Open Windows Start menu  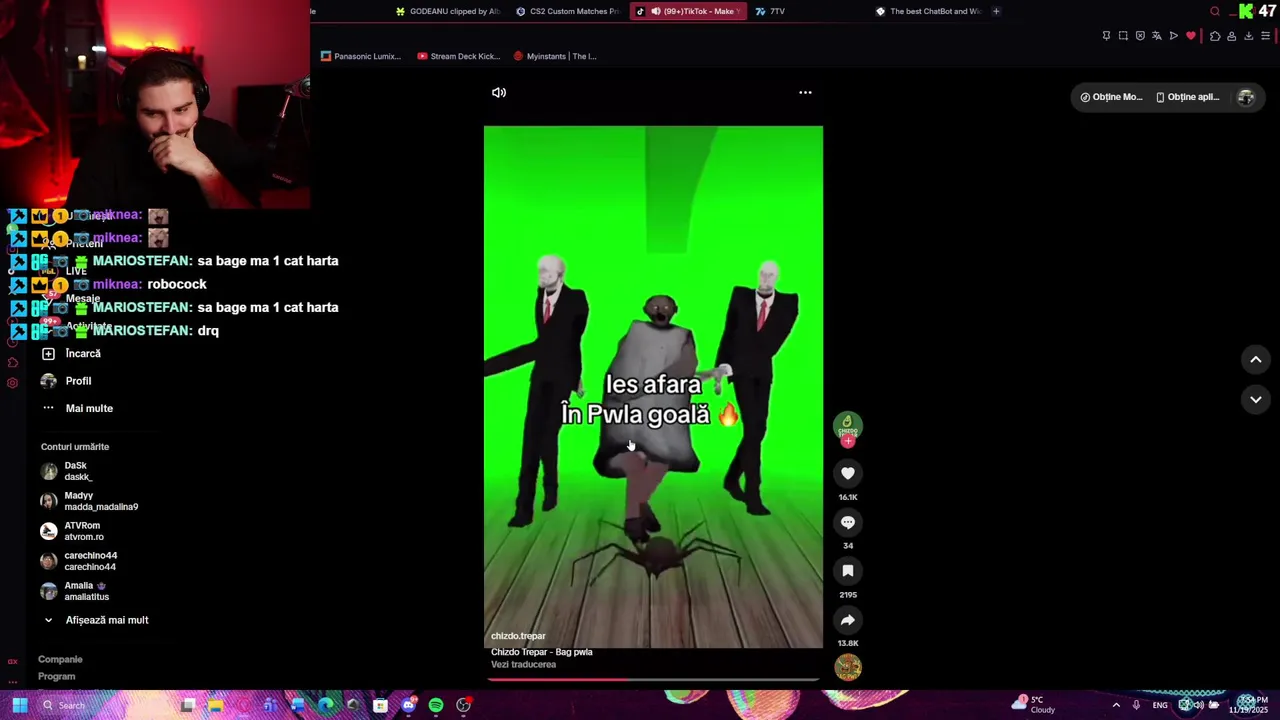(x=19, y=705)
